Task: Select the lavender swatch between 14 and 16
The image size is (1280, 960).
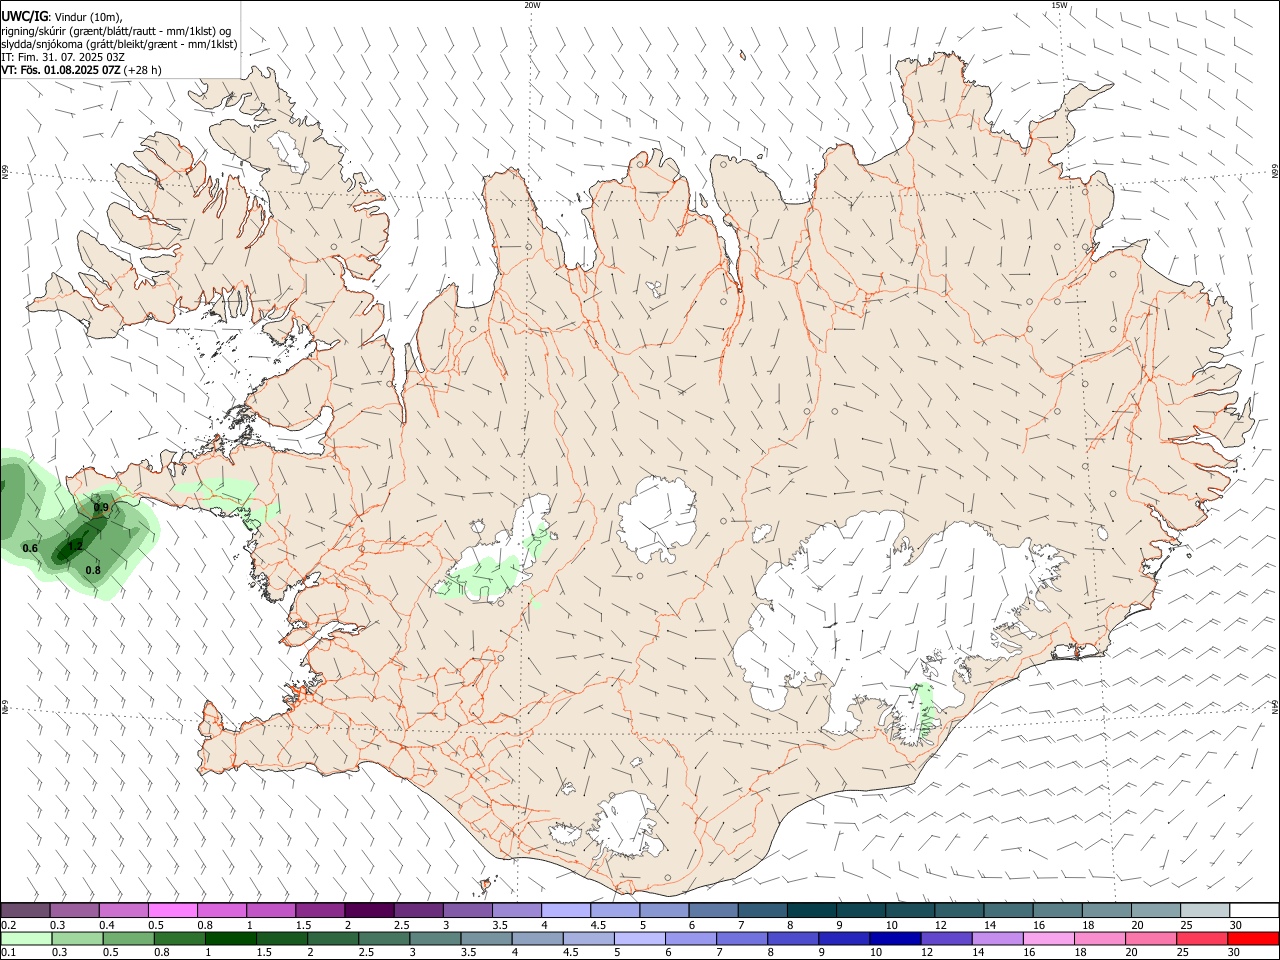Action: [996, 938]
